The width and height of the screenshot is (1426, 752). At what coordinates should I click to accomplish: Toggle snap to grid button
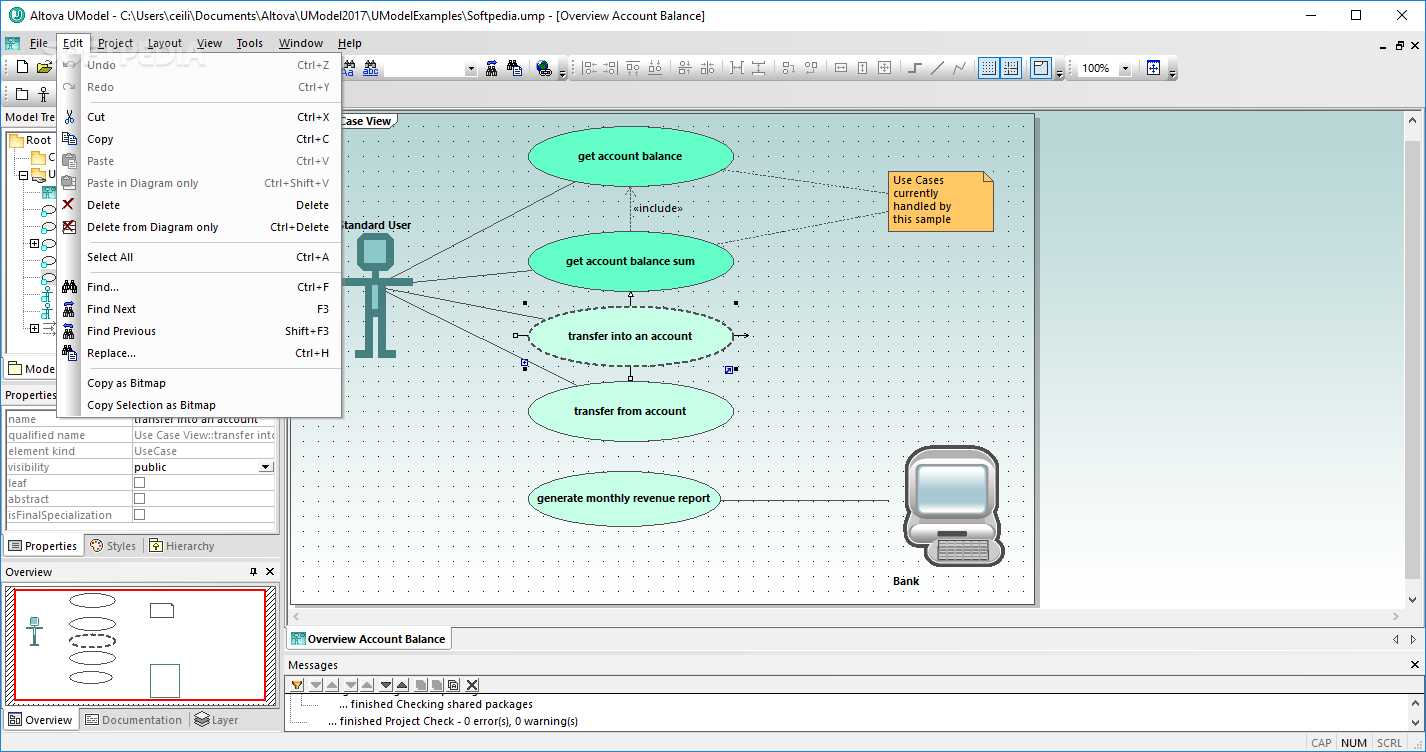tap(1010, 68)
